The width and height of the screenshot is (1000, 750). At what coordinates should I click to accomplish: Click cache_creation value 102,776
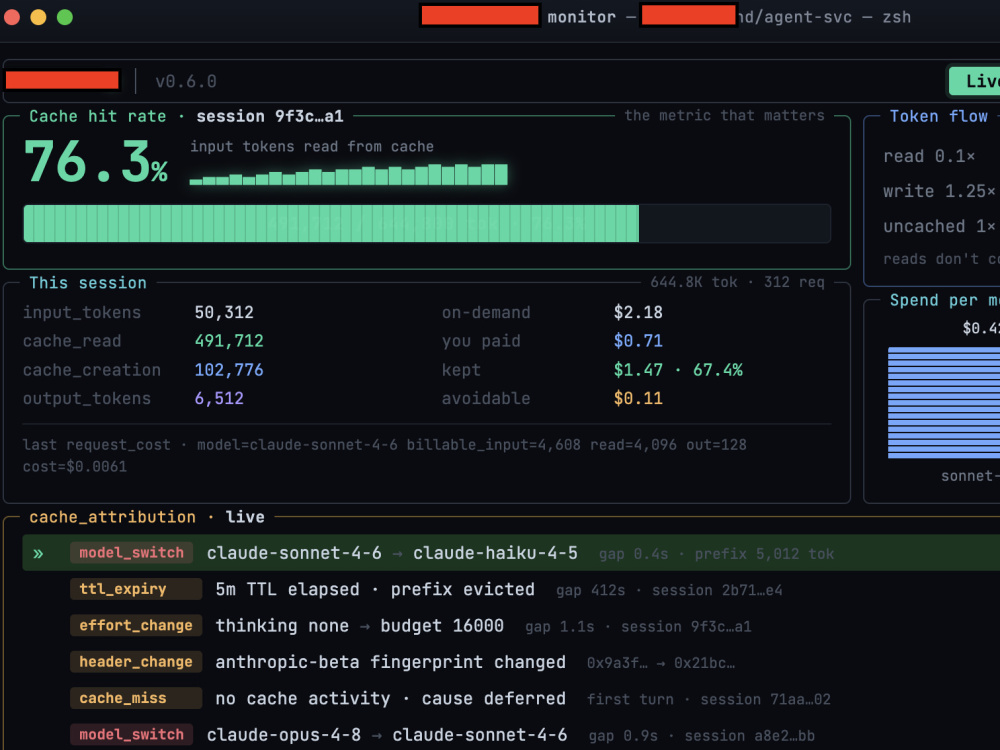[x=229, y=370]
